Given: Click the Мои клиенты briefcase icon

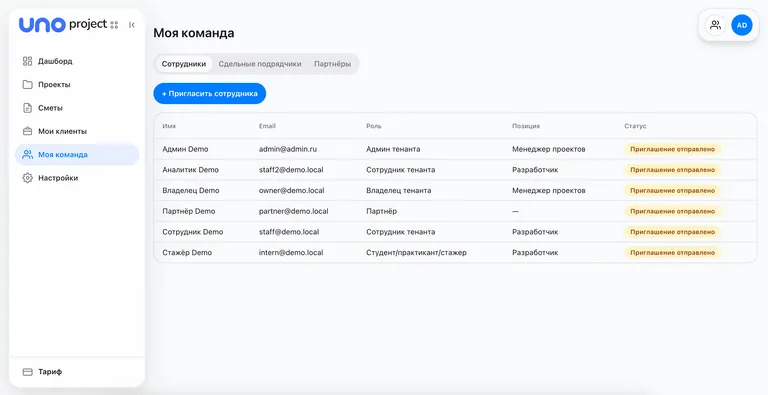Looking at the screenshot, I should (27, 131).
